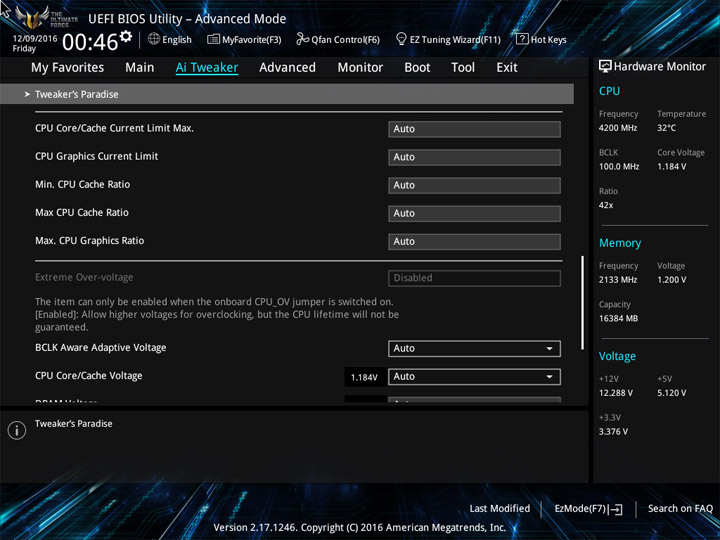Viewport: 720px width, 540px height.
Task: Click the CPU Core/Cache Voltage label
Action: point(89,376)
